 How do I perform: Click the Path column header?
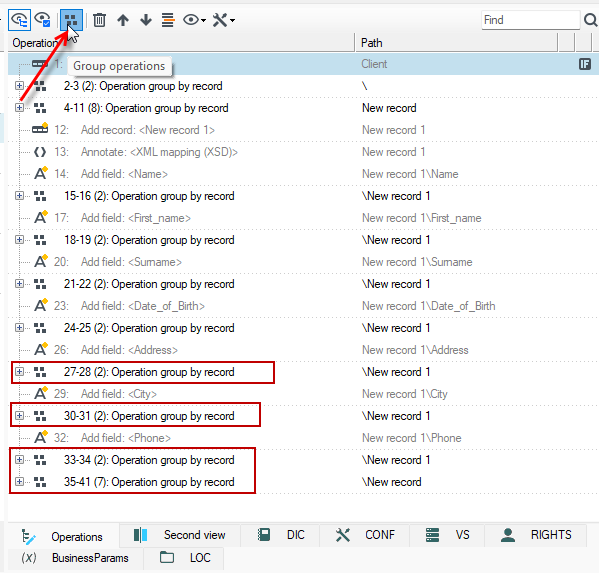pos(456,43)
